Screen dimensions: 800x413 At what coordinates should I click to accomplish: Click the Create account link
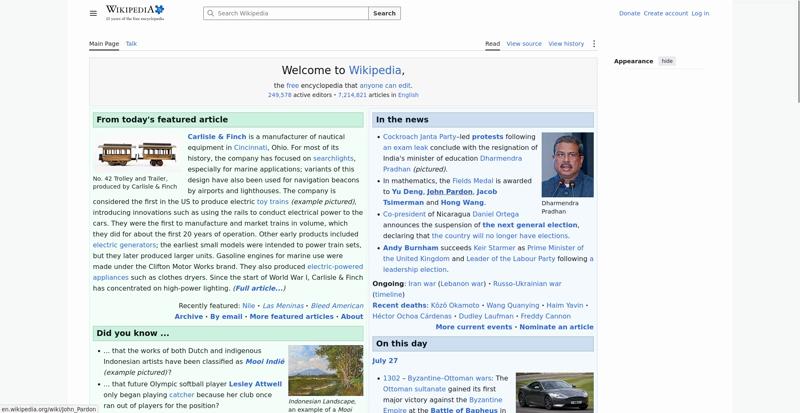(665, 13)
